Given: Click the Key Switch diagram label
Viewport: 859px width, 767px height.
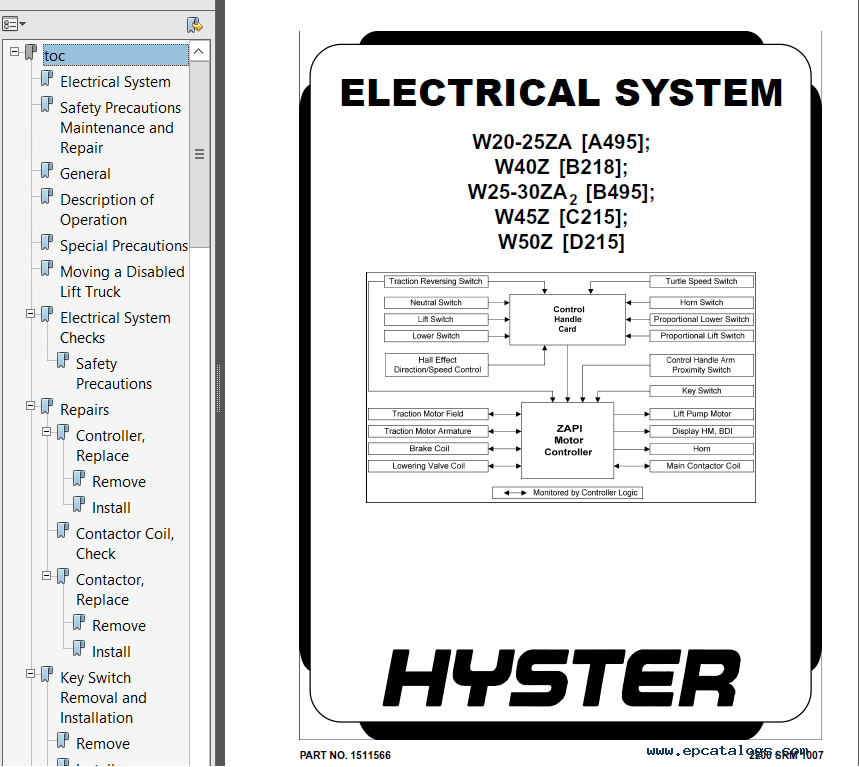Looking at the screenshot, I should [x=701, y=391].
